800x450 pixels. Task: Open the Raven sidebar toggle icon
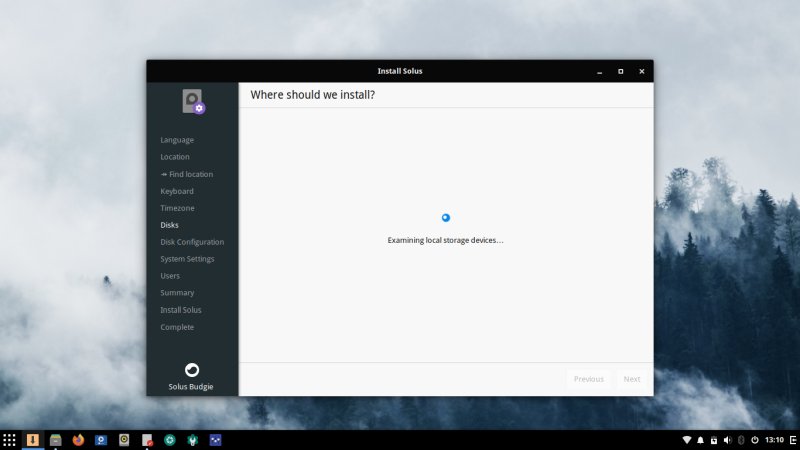click(793, 440)
